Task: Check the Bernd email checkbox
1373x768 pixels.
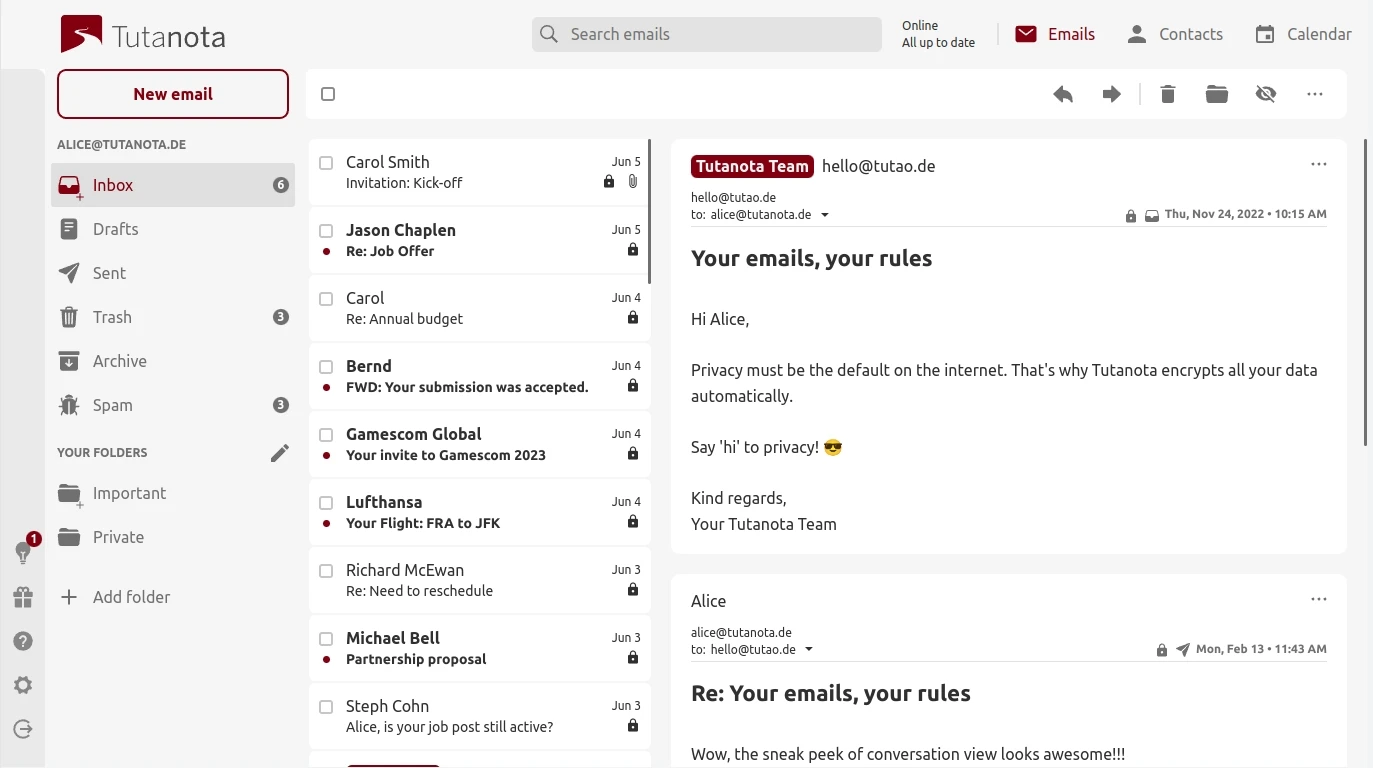Action: click(x=326, y=366)
